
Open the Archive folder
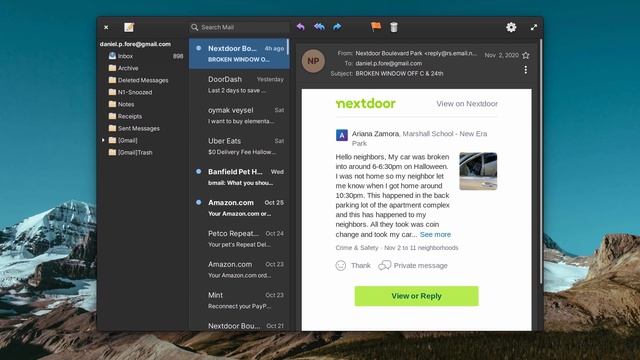tap(143, 68)
